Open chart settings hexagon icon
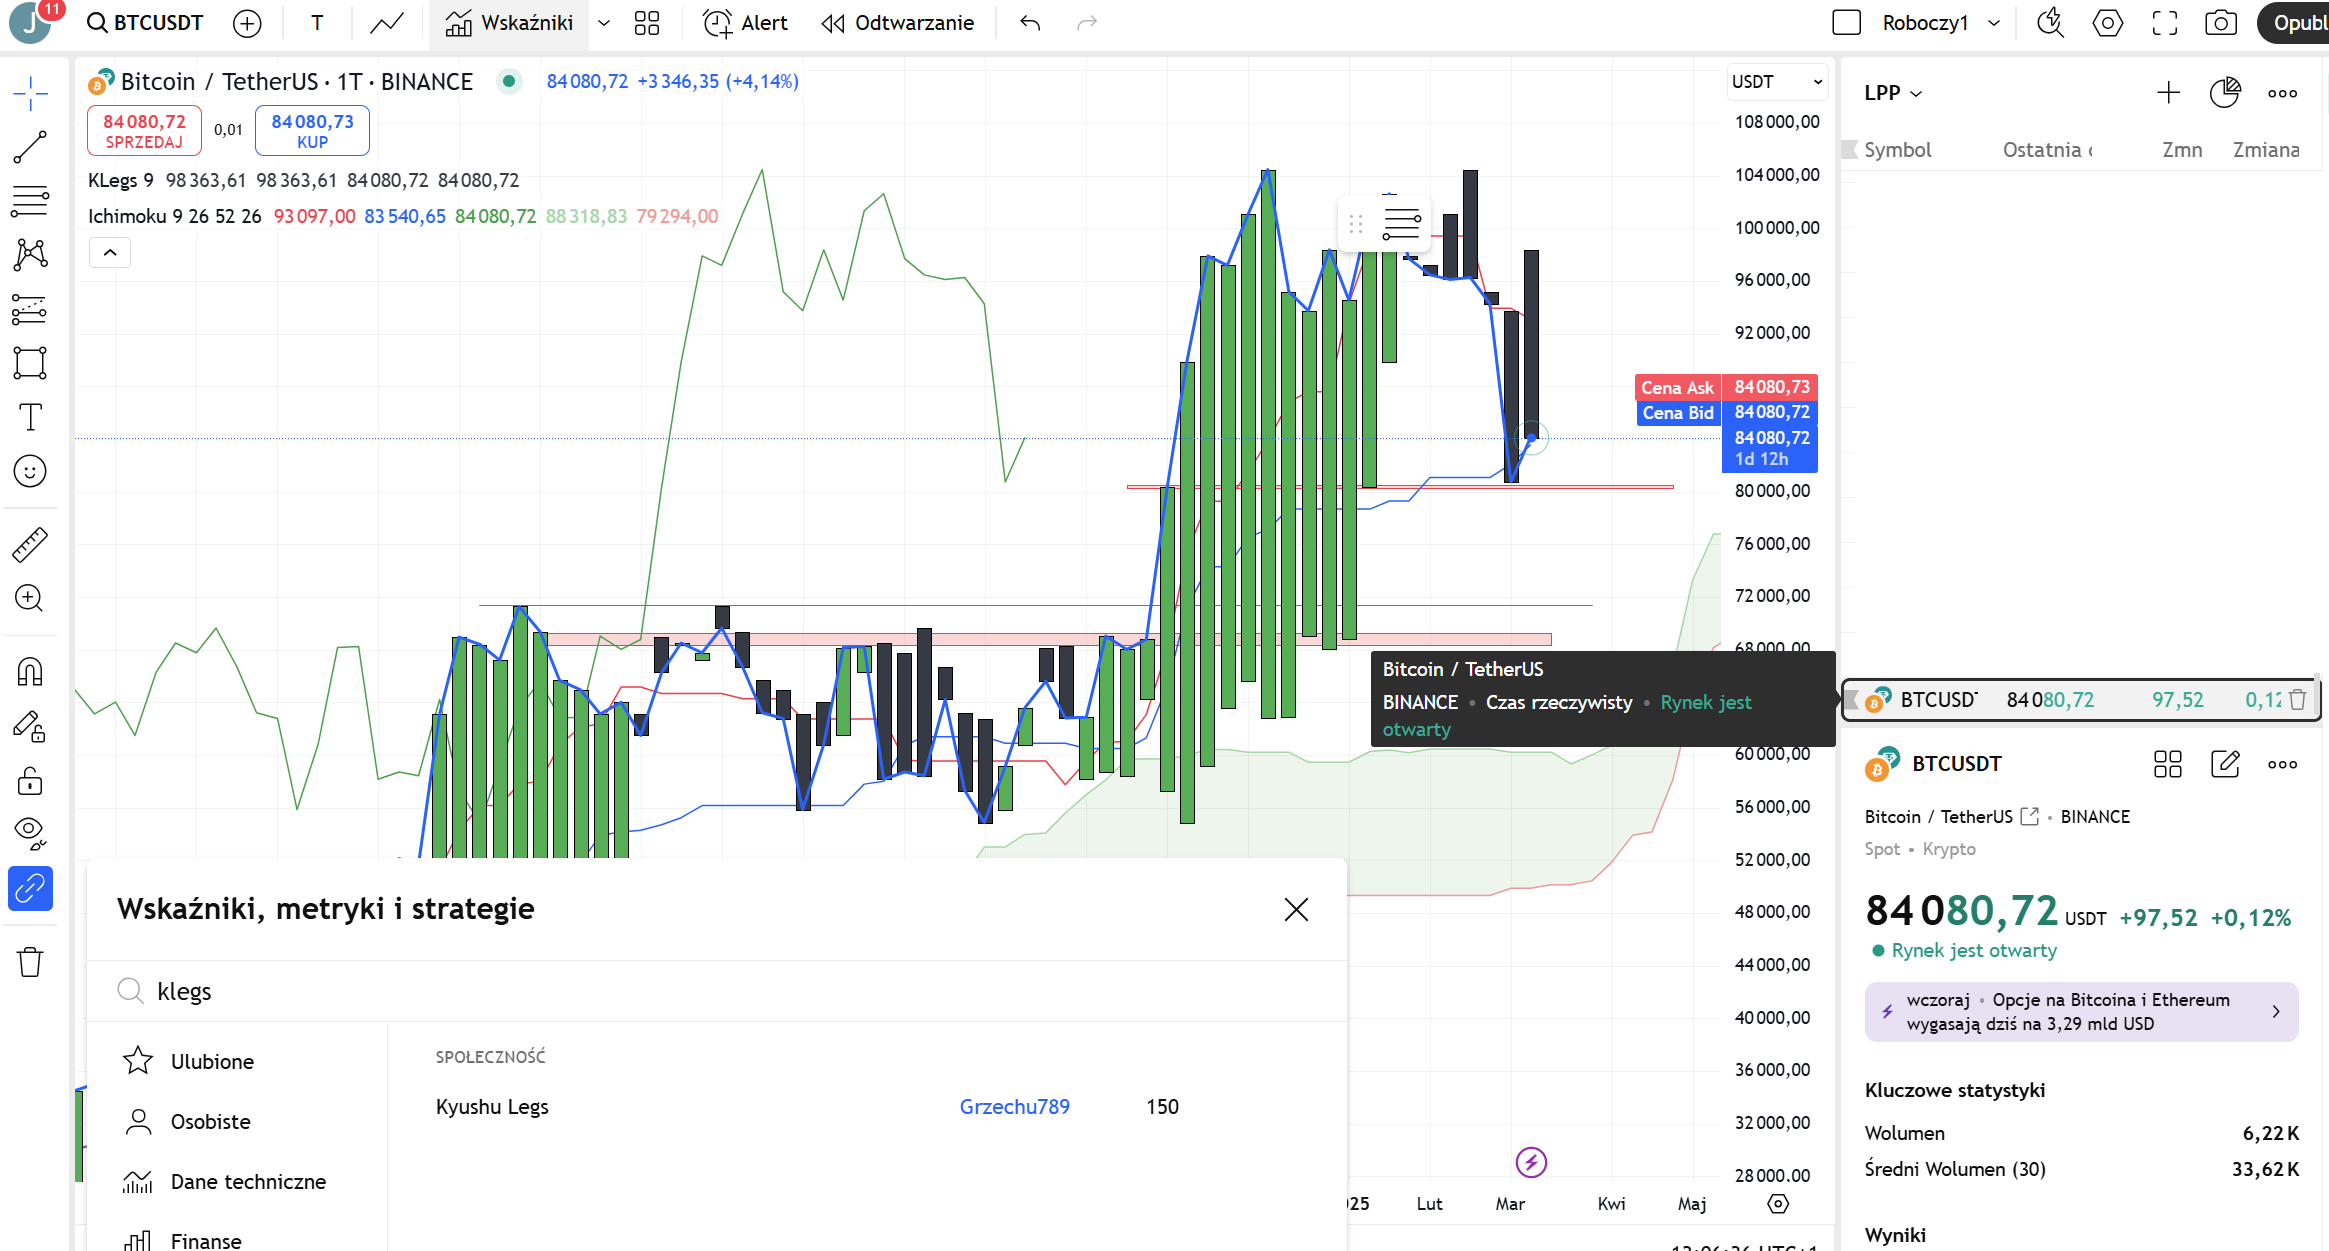 (2107, 23)
